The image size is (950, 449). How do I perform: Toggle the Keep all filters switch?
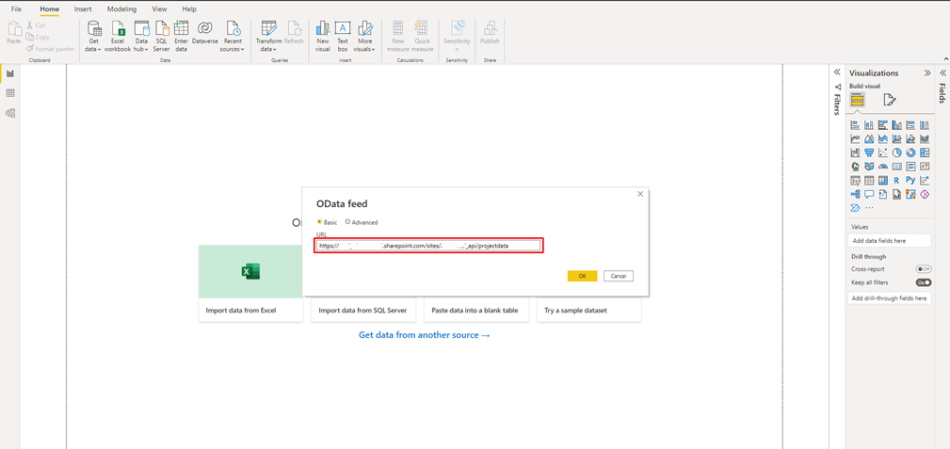coord(923,282)
